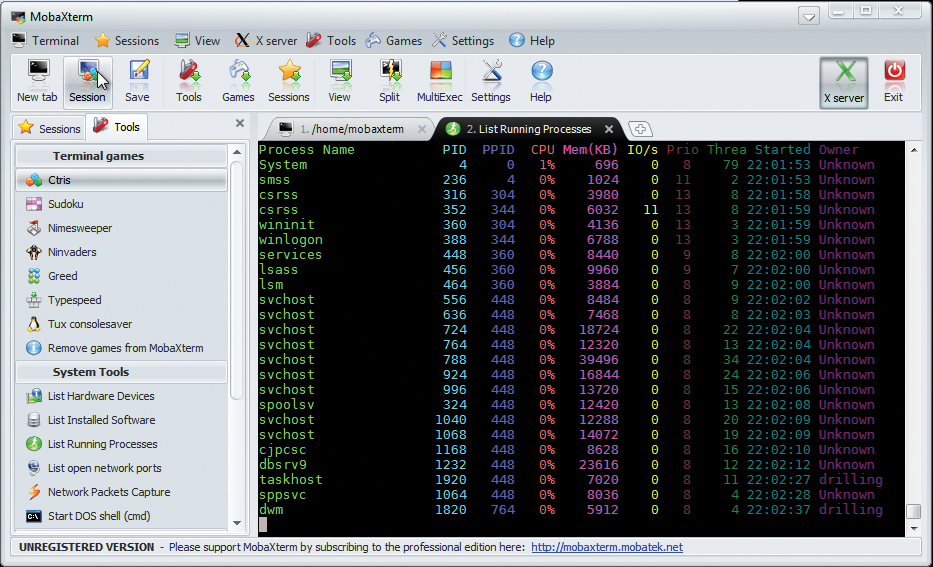Click terminal scrollbar down arrow
The height and width of the screenshot is (567, 933).
pos(914,528)
